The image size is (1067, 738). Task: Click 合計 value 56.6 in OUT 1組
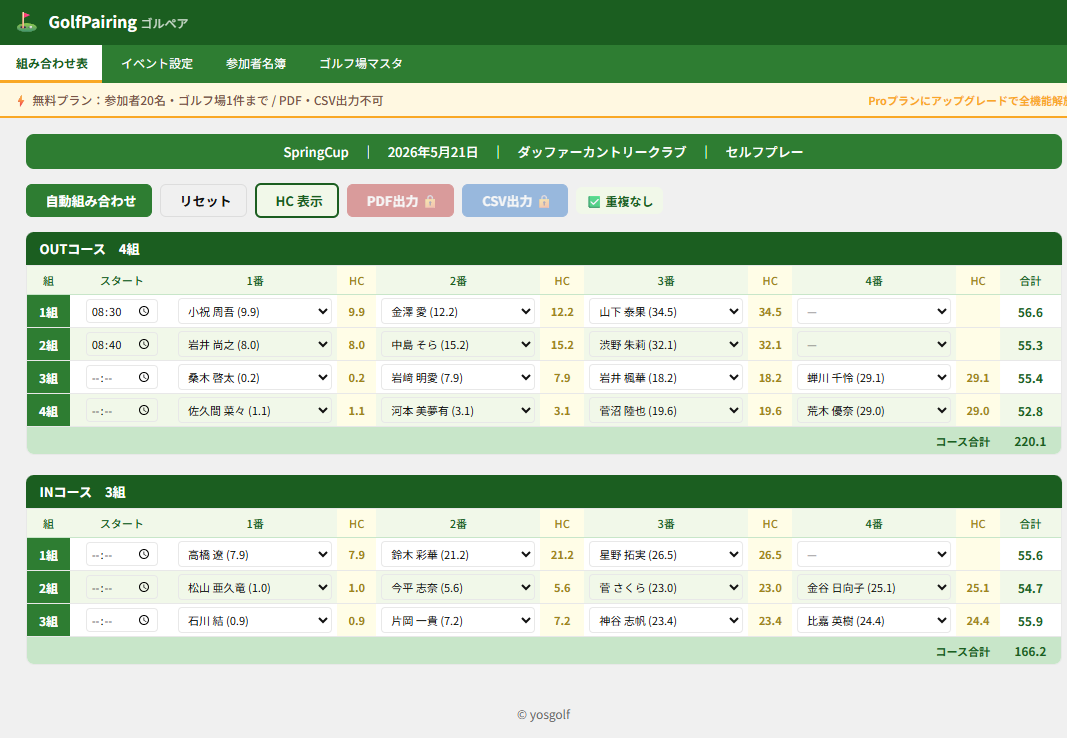[1030, 312]
